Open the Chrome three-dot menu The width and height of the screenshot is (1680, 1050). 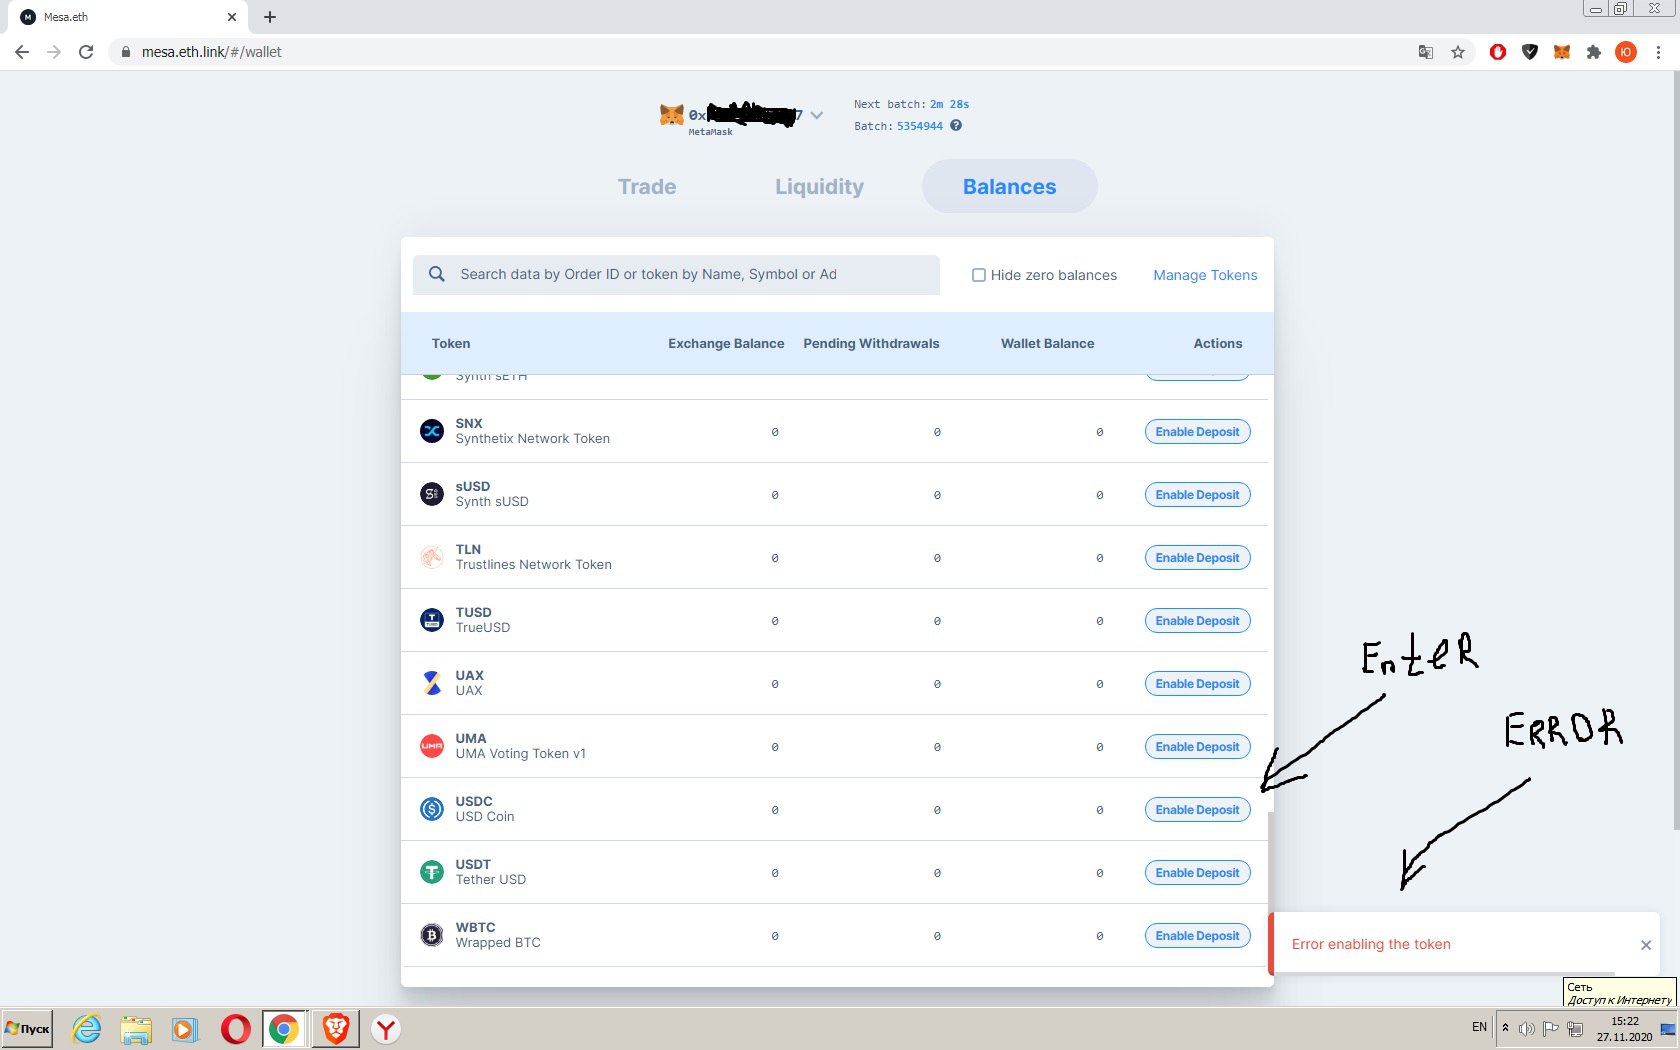(1658, 52)
